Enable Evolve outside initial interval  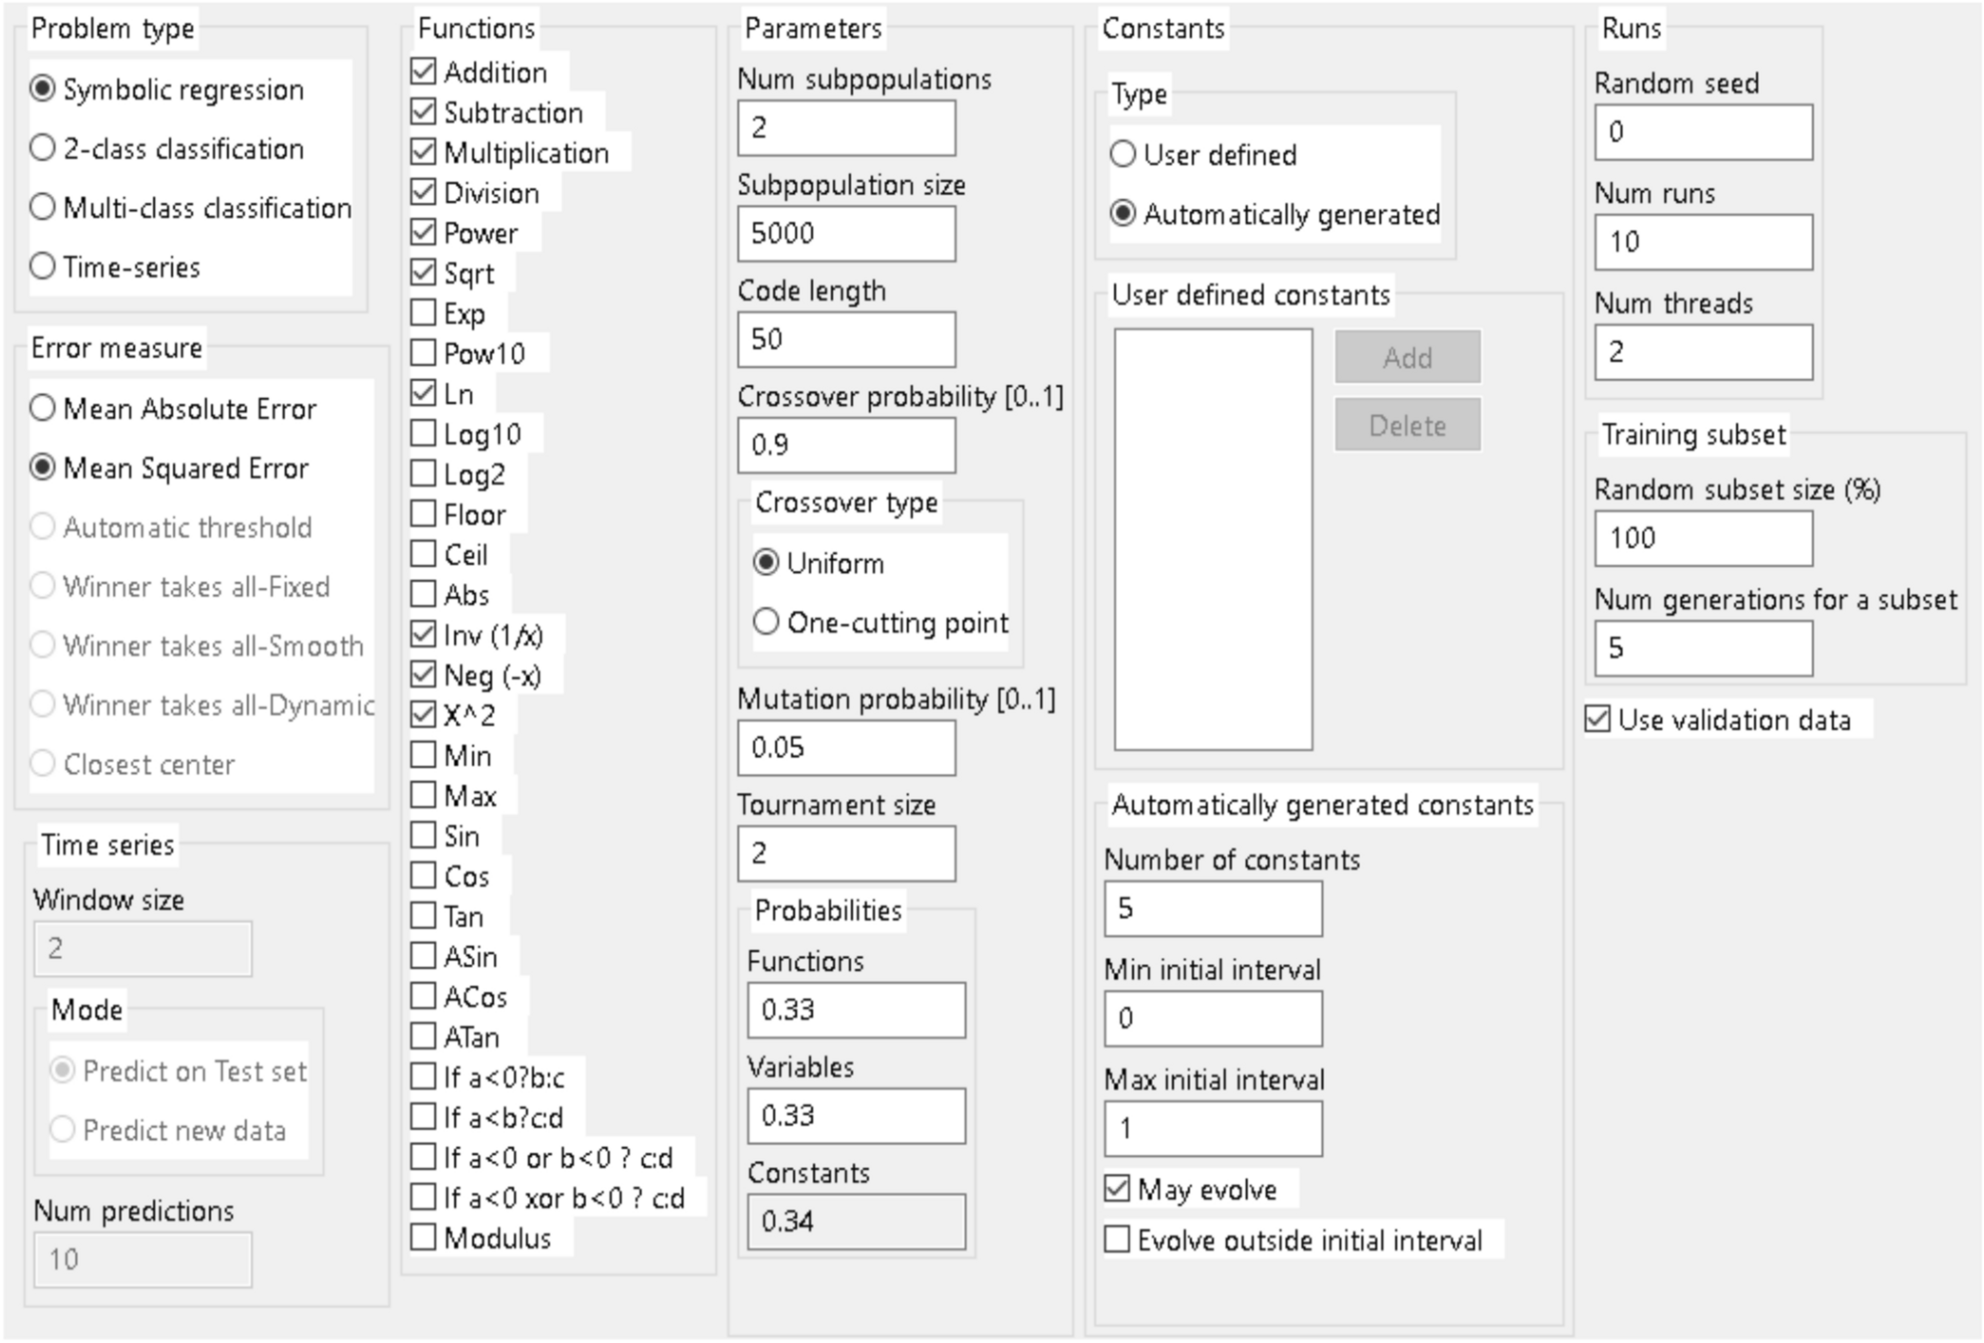[x=1117, y=1240]
